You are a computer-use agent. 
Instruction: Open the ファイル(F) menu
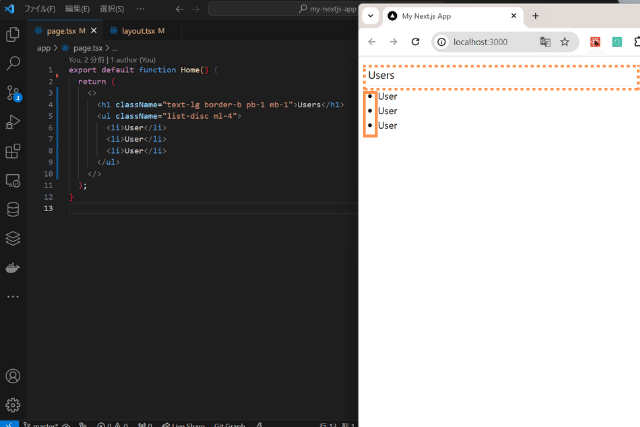pyautogui.click(x=40, y=9)
